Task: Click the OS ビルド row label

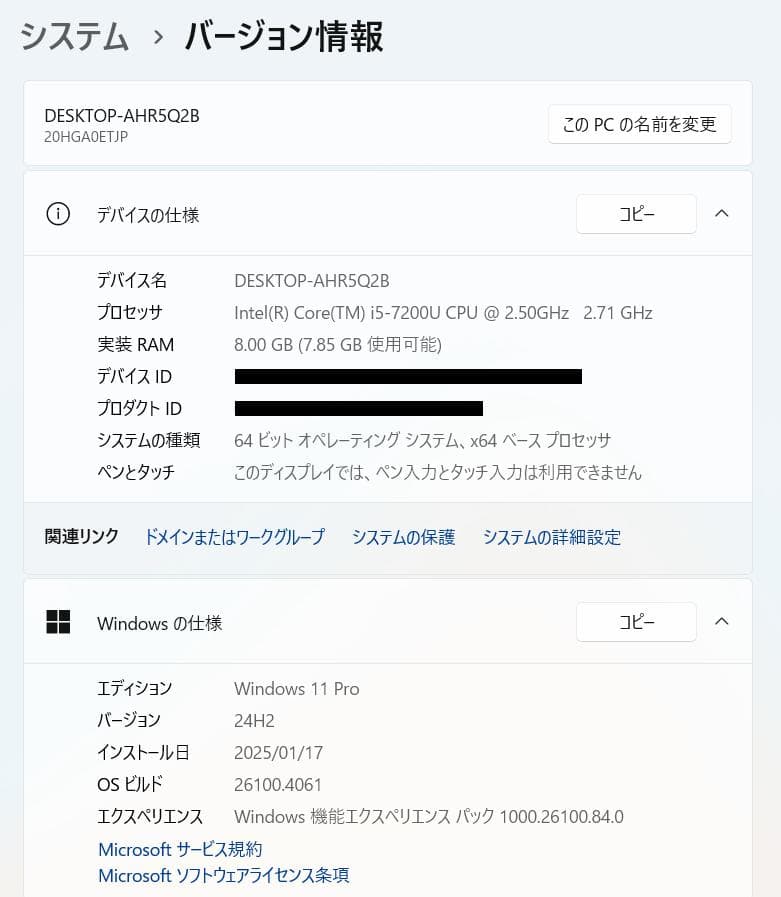Action: click(x=130, y=784)
